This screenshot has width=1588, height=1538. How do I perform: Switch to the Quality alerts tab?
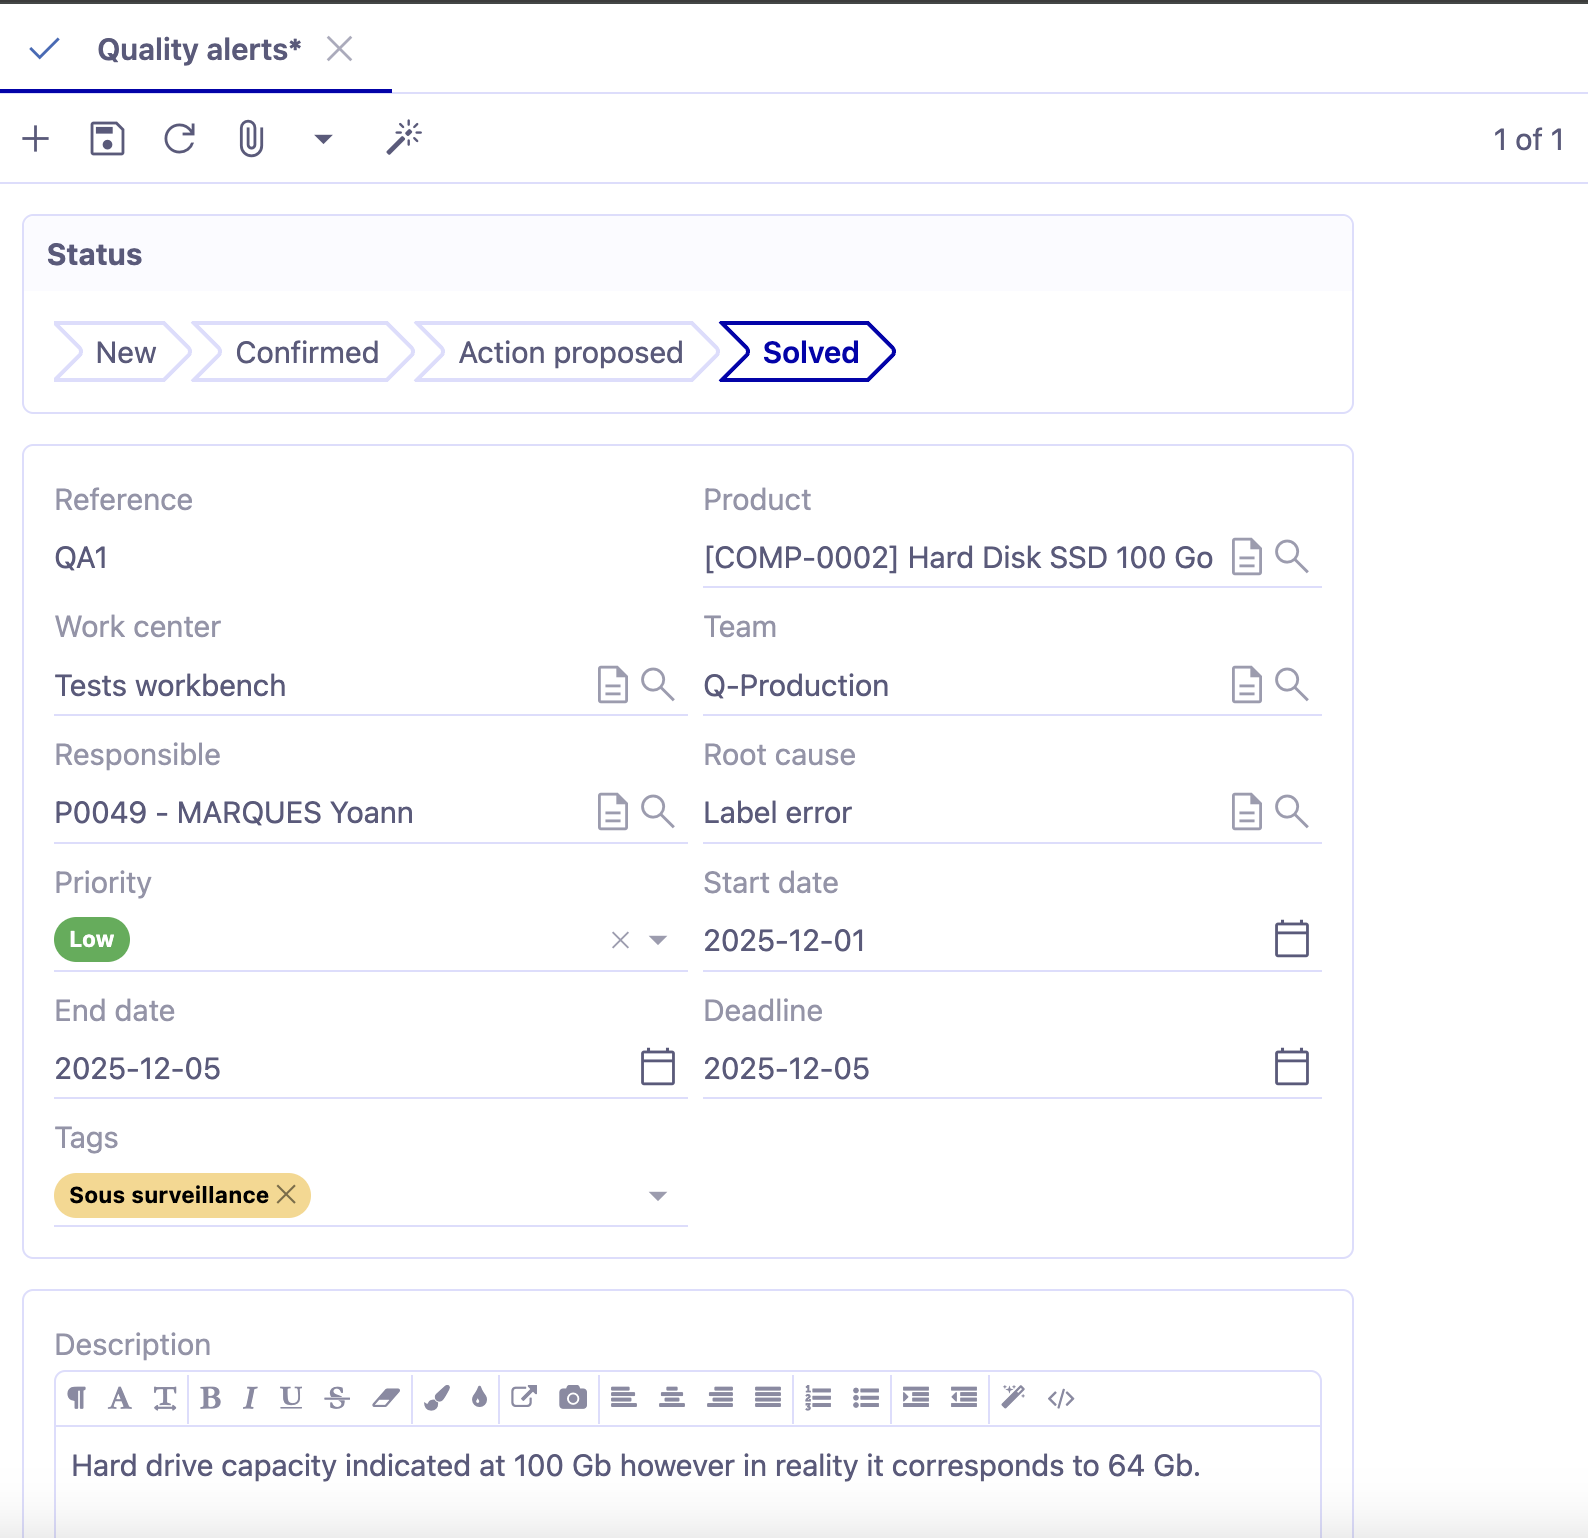click(198, 49)
